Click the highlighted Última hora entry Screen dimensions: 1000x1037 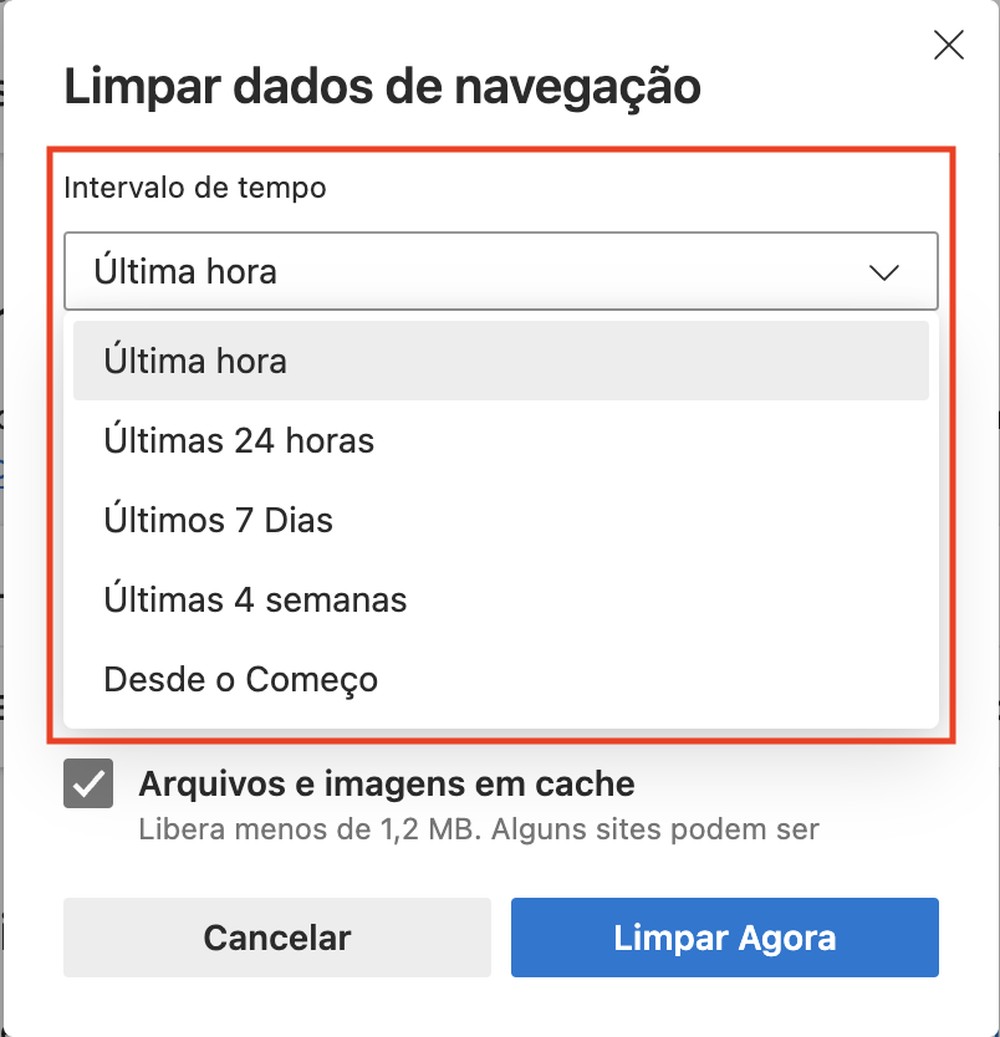[x=194, y=360]
